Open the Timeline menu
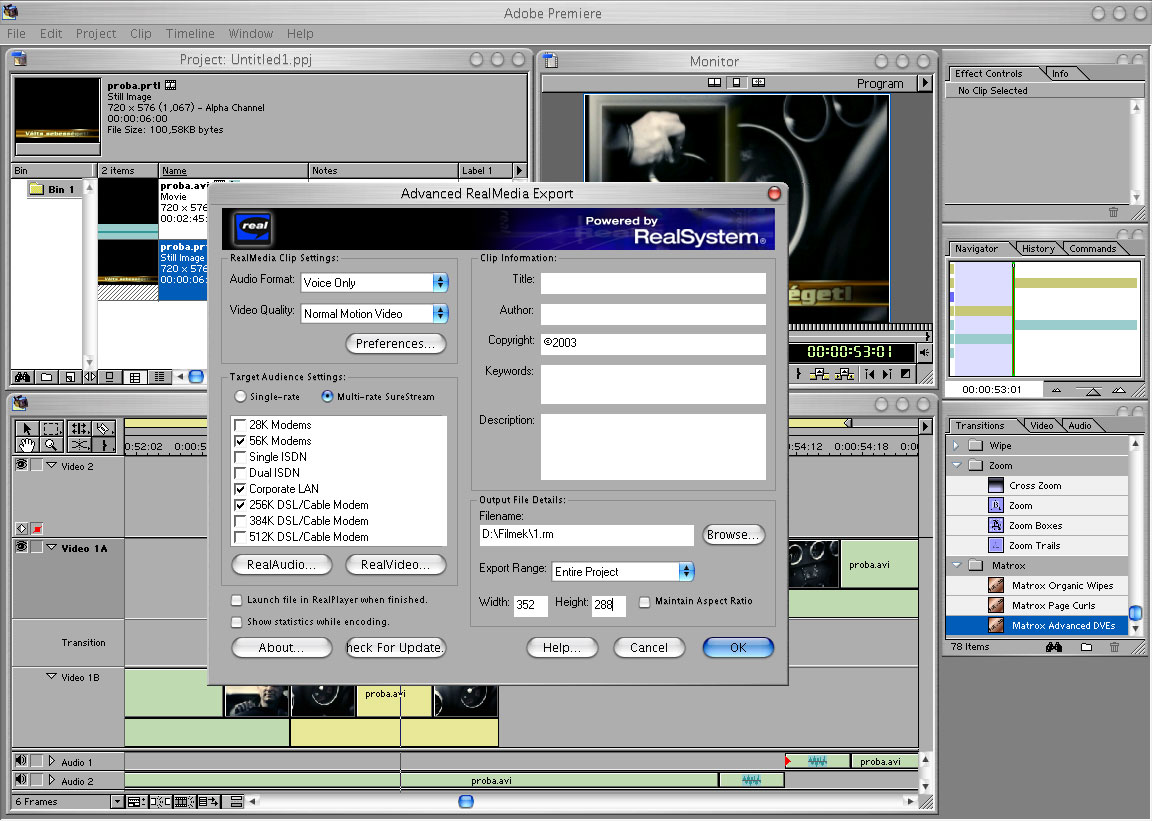This screenshot has width=1152, height=821. tap(190, 34)
